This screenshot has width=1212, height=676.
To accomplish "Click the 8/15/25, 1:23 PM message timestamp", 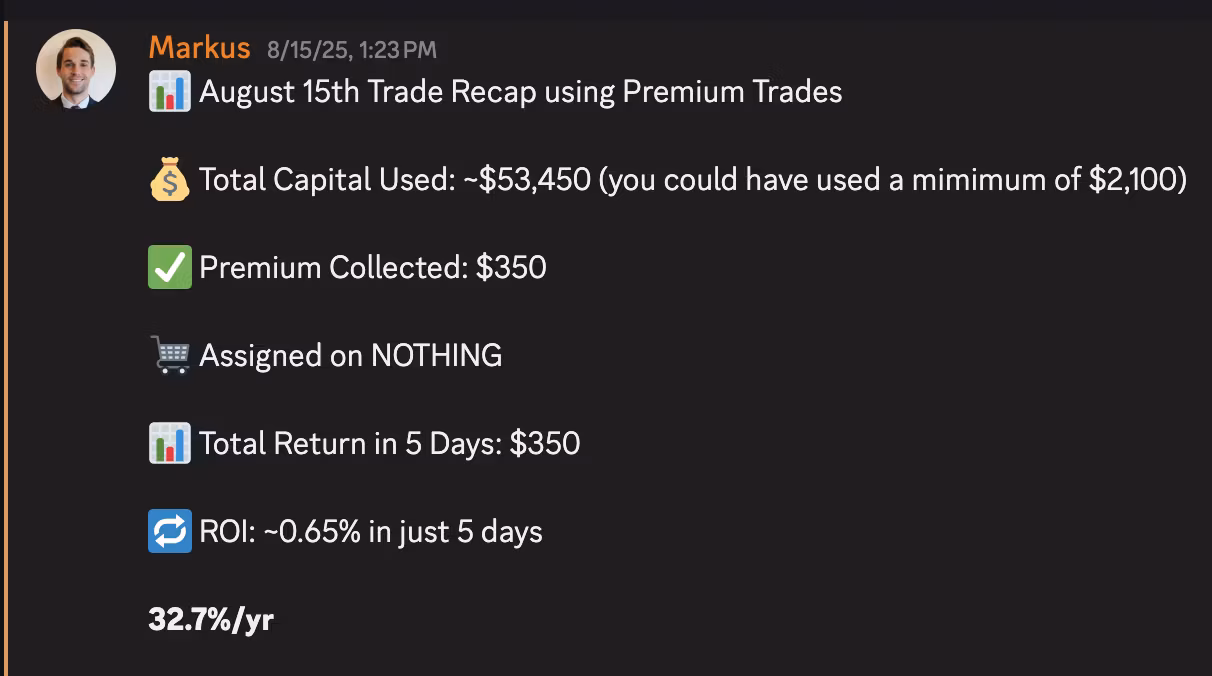I will tap(351, 50).
